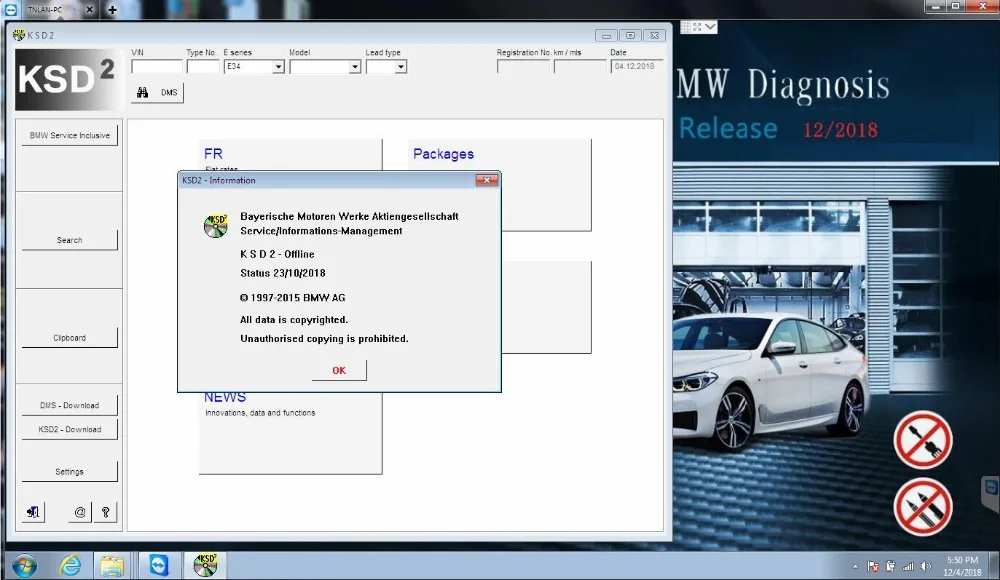Open the Windows Start orb
Image resolution: width=1000 pixels, height=580 pixels.
[x=24, y=565]
